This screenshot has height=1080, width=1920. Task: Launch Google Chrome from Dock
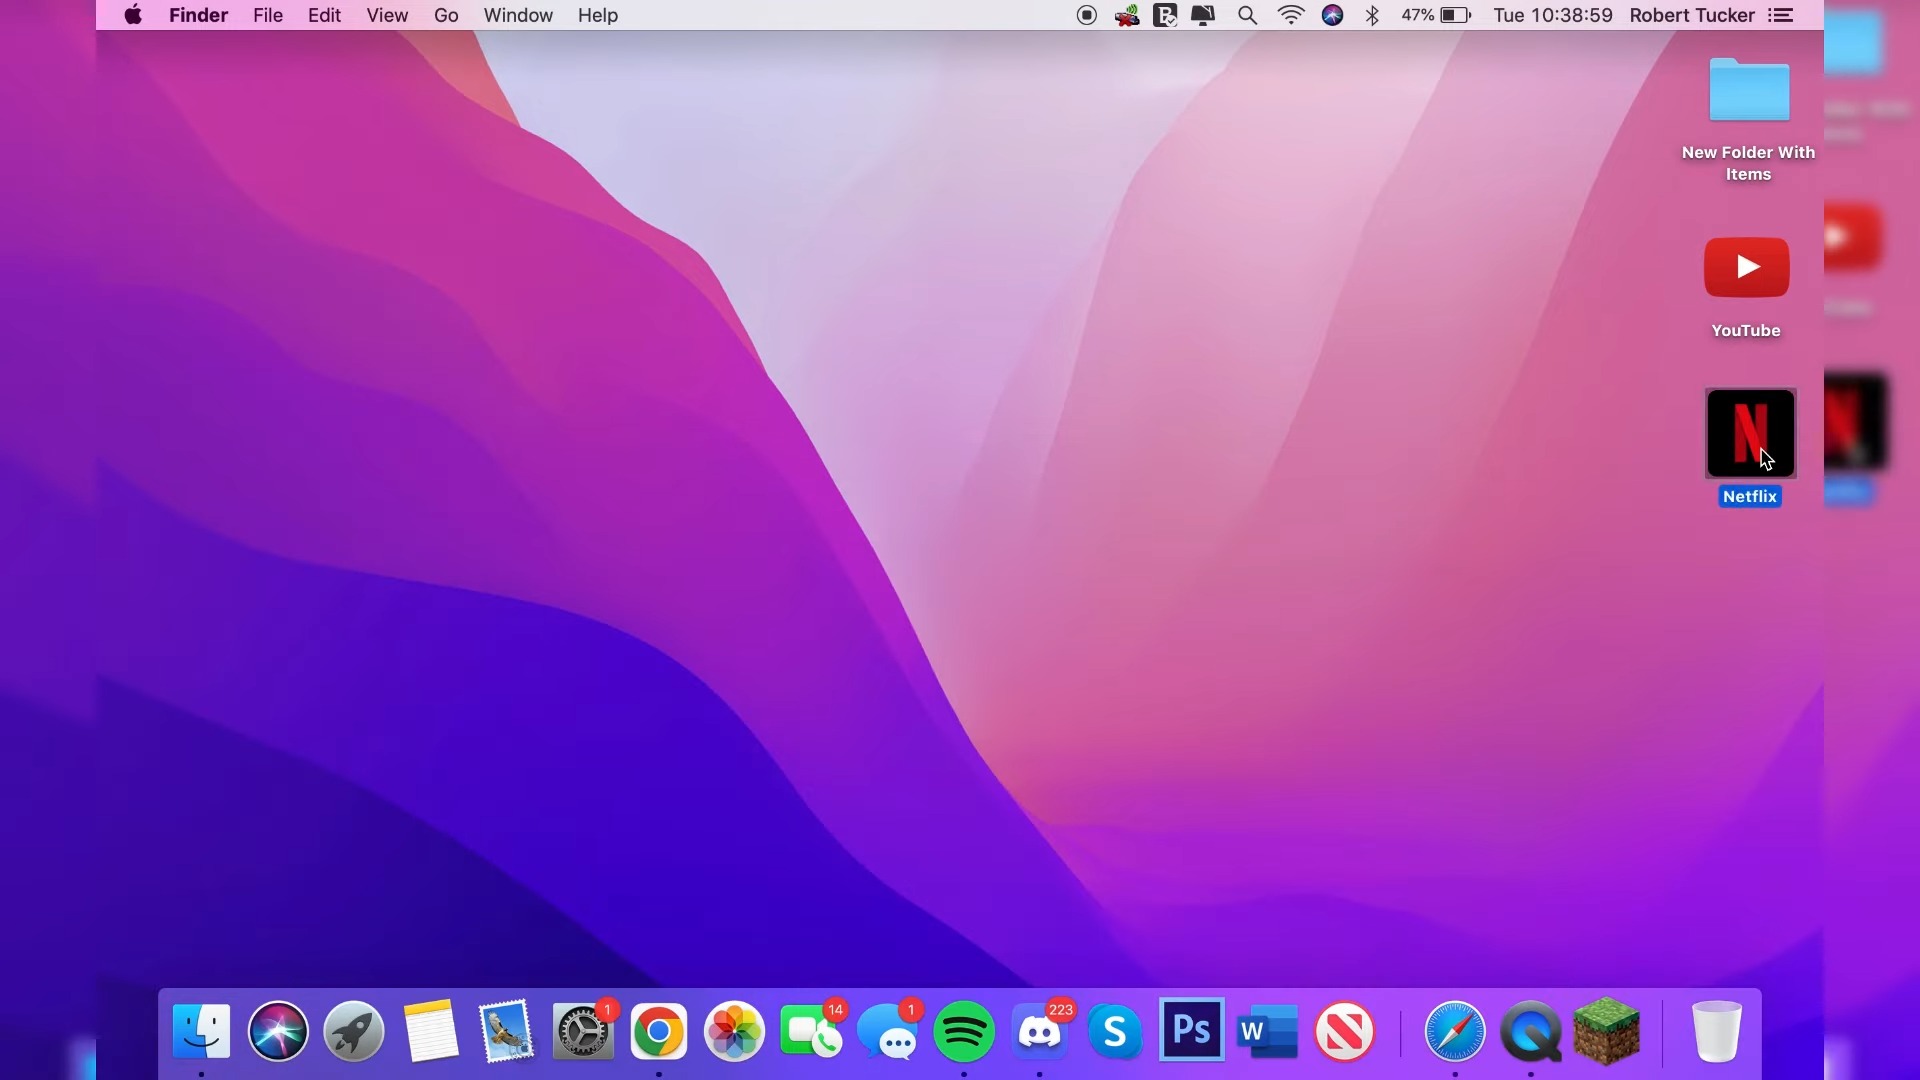click(x=659, y=1032)
